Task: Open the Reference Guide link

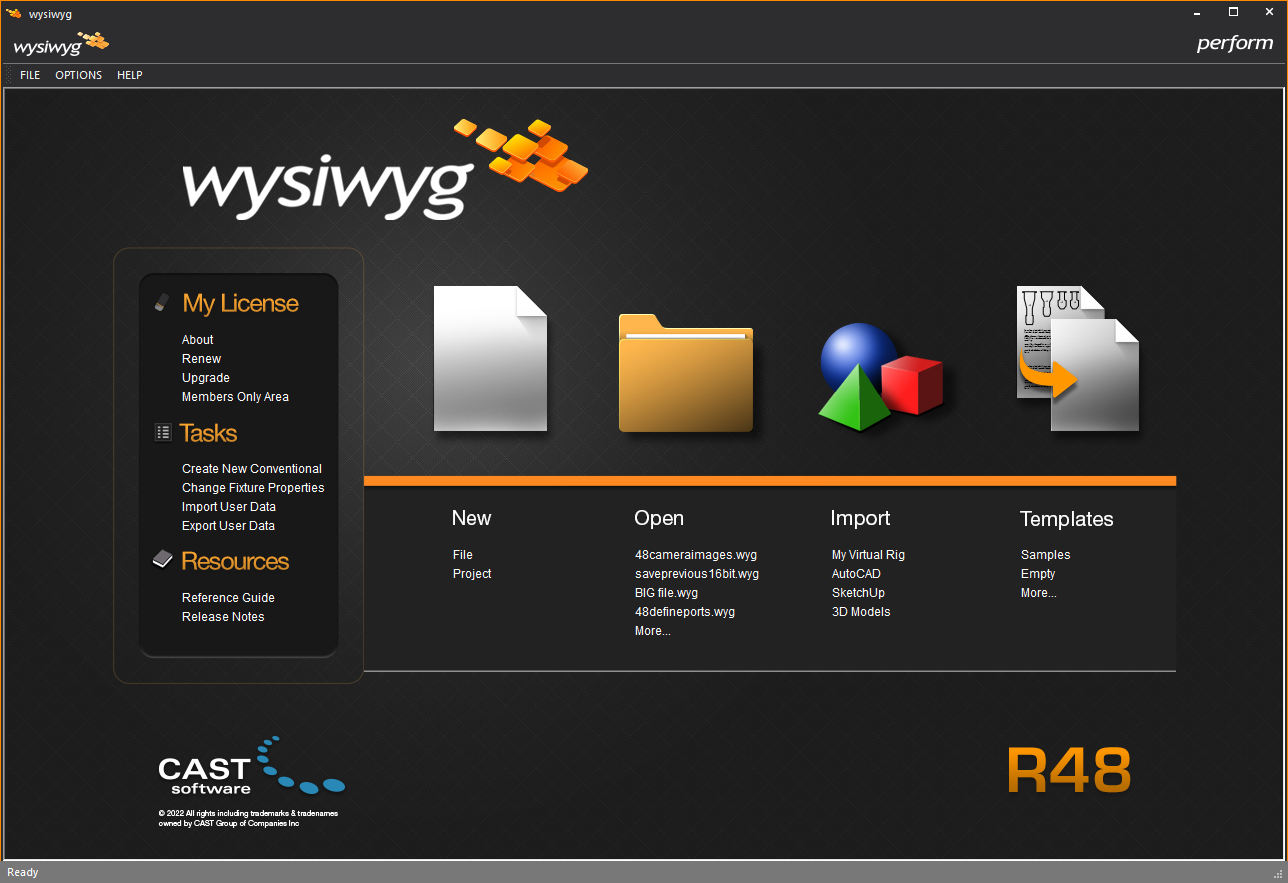Action: tap(228, 598)
